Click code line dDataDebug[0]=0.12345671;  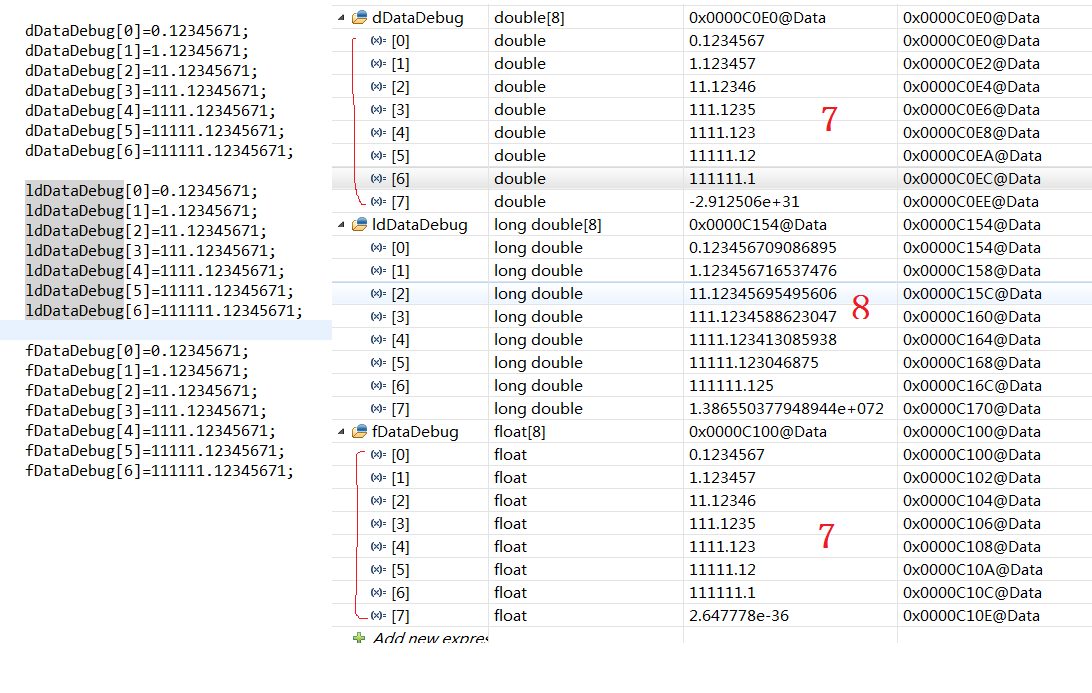[136, 31]
